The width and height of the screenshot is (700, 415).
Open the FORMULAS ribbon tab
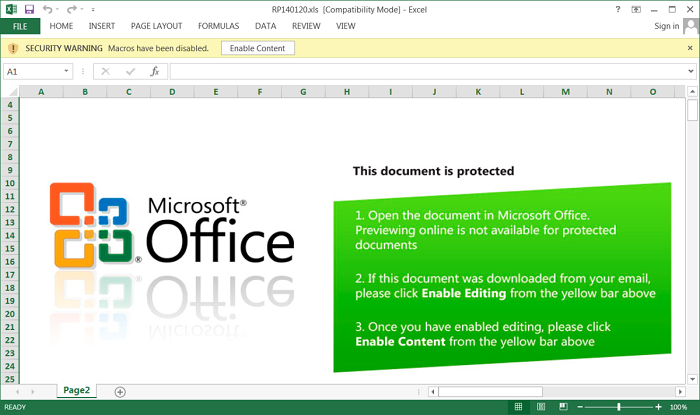click(x=218, y=26)
